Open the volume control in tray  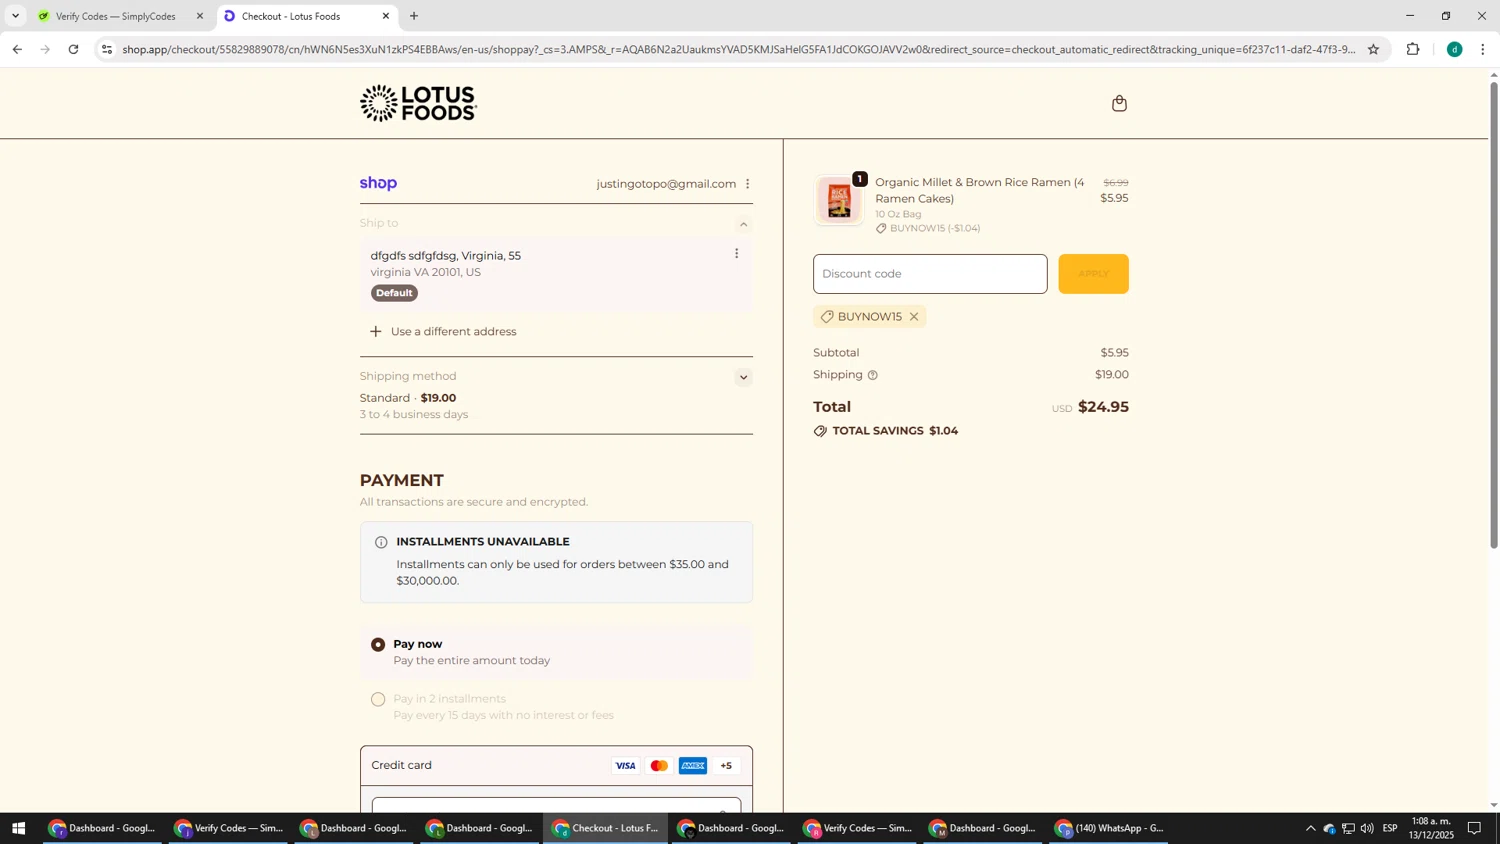tap(1366, 828)
